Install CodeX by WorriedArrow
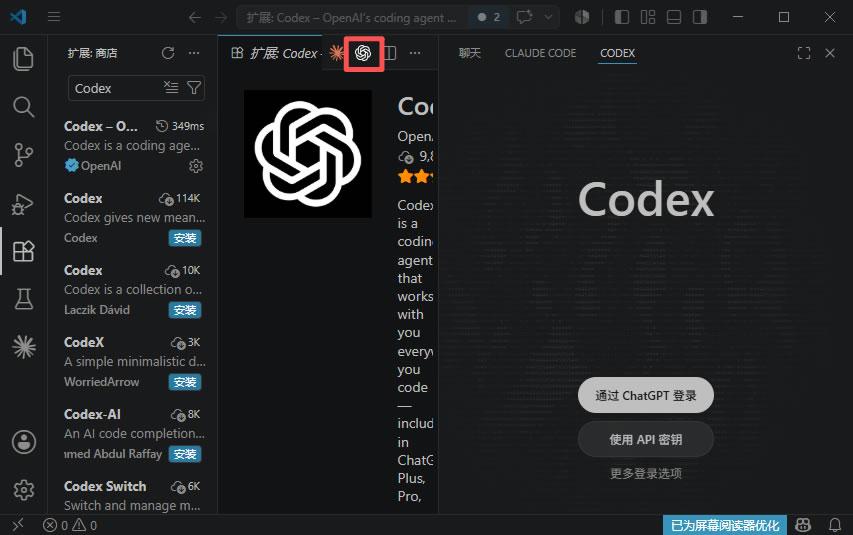 click(185, 382)
